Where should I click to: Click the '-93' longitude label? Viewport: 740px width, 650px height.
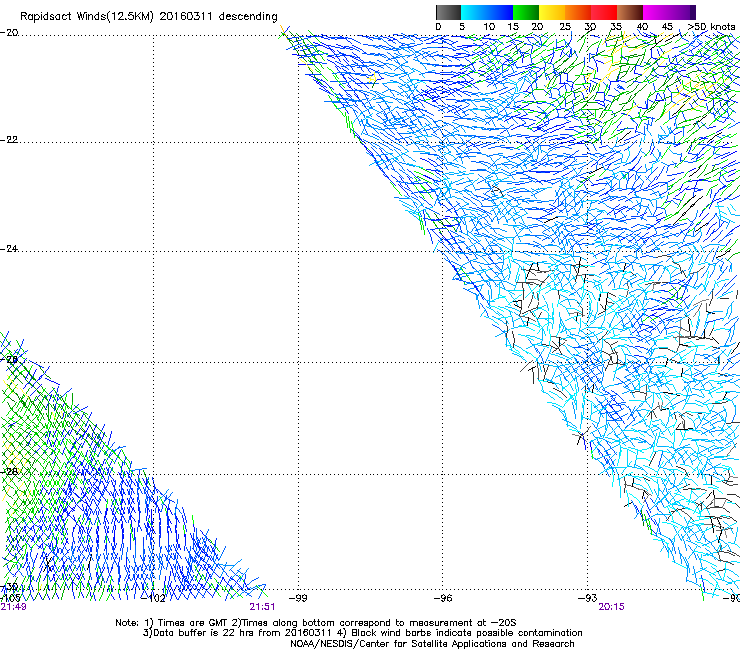click(x=587, y=598)
